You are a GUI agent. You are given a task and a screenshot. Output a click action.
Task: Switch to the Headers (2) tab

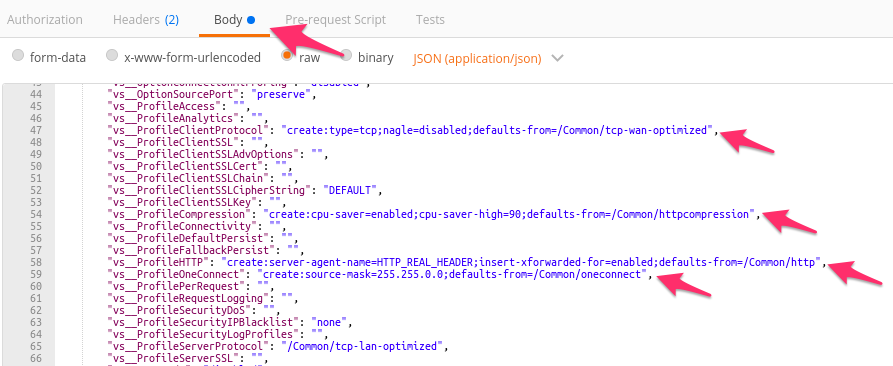pyautogui.click(x=146, y=19)
